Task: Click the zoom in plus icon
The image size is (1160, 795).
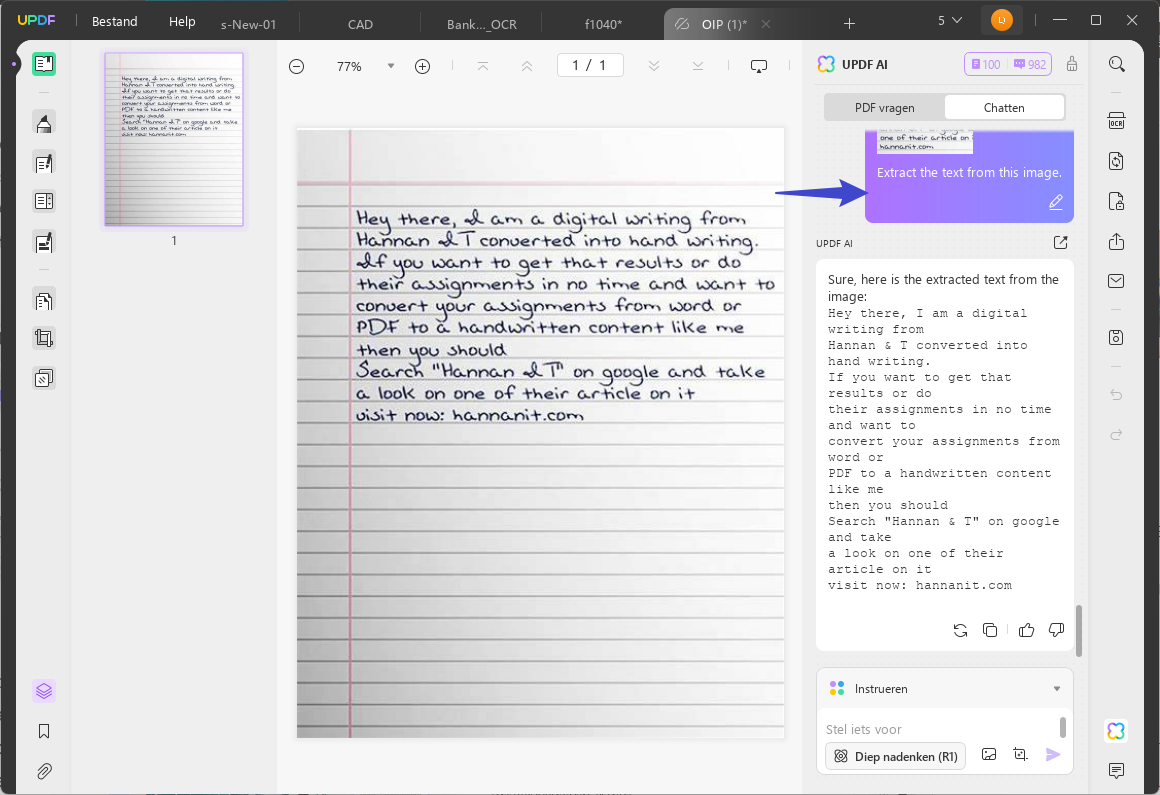Action: click(x=422, y=67)
